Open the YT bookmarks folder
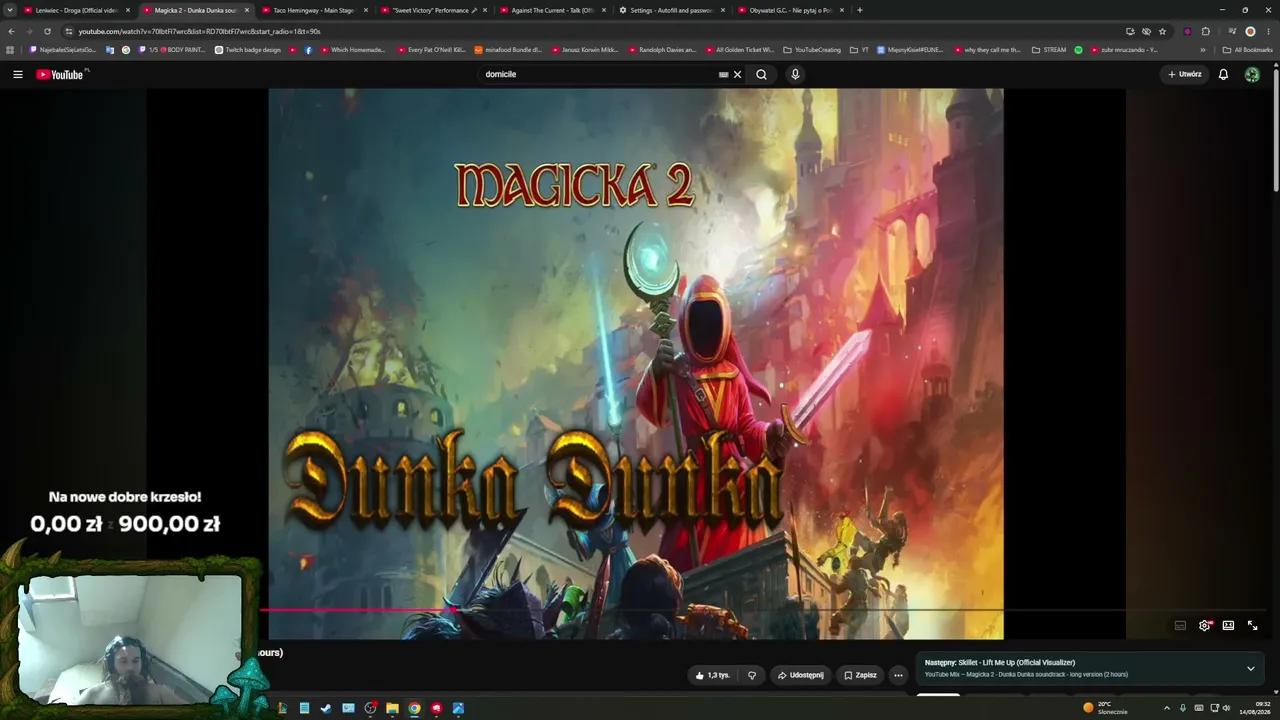 [x=859, y=50]
